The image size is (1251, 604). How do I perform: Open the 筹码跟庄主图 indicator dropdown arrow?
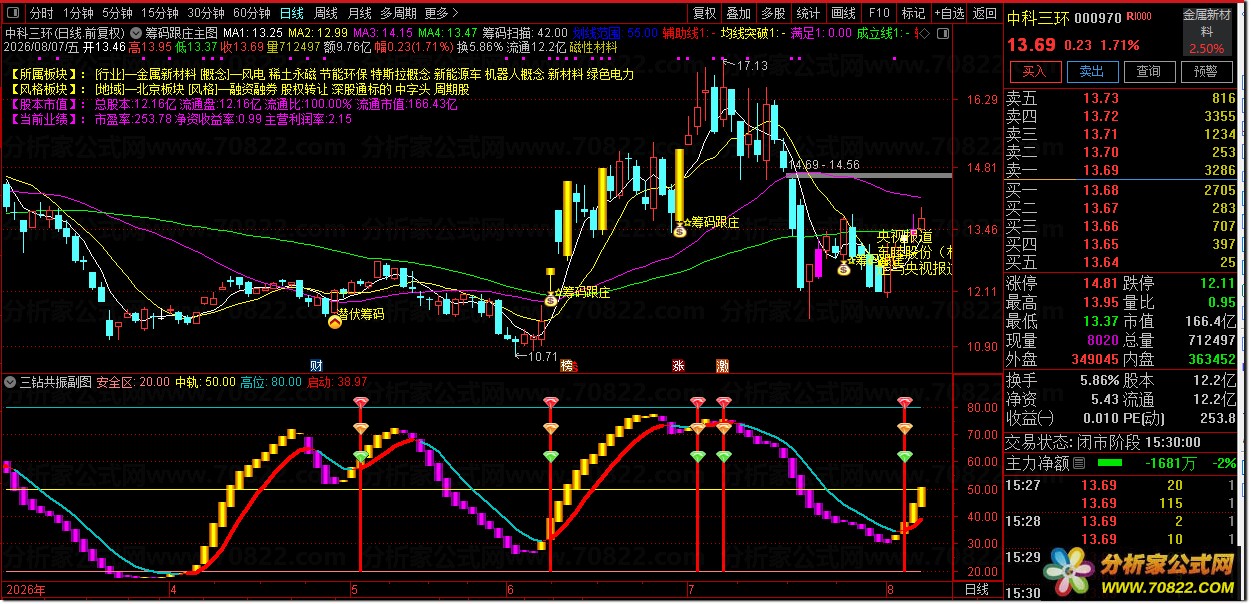(136, 32)
